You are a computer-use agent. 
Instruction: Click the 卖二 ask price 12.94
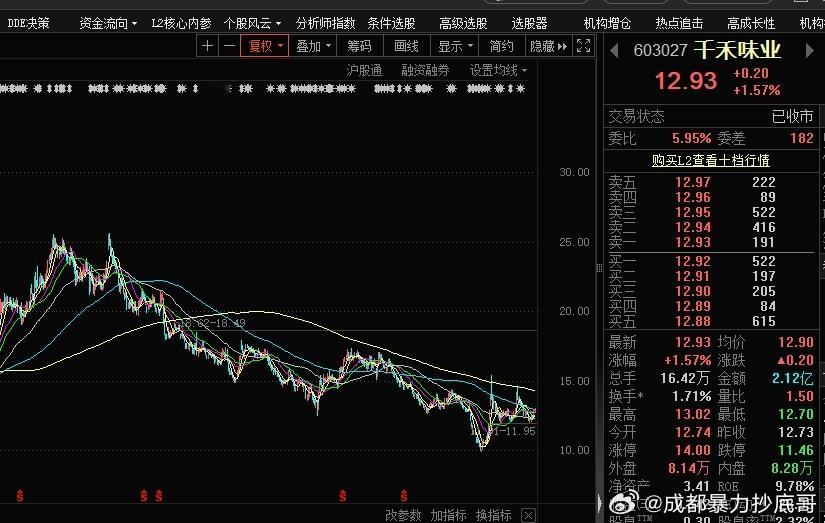click(693, 227)
